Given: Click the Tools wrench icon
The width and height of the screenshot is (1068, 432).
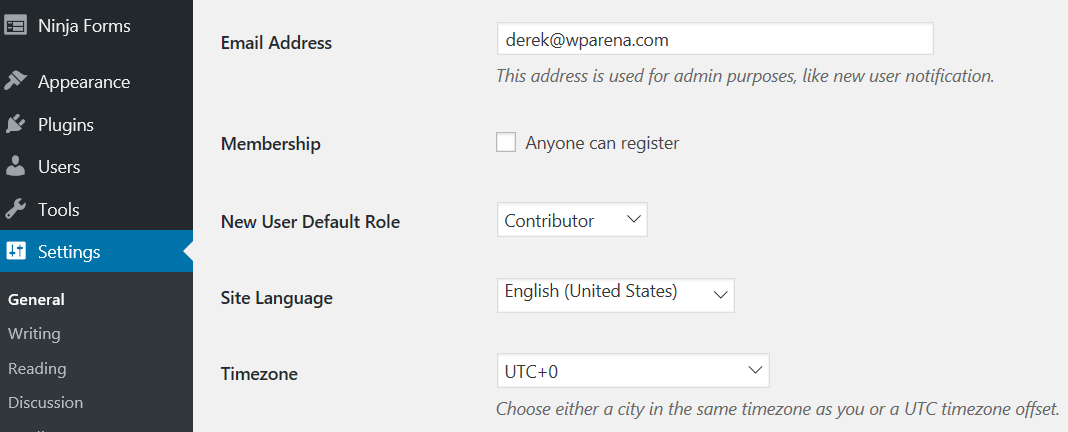Looking at the screenshot, I should [x=16, y=209].
